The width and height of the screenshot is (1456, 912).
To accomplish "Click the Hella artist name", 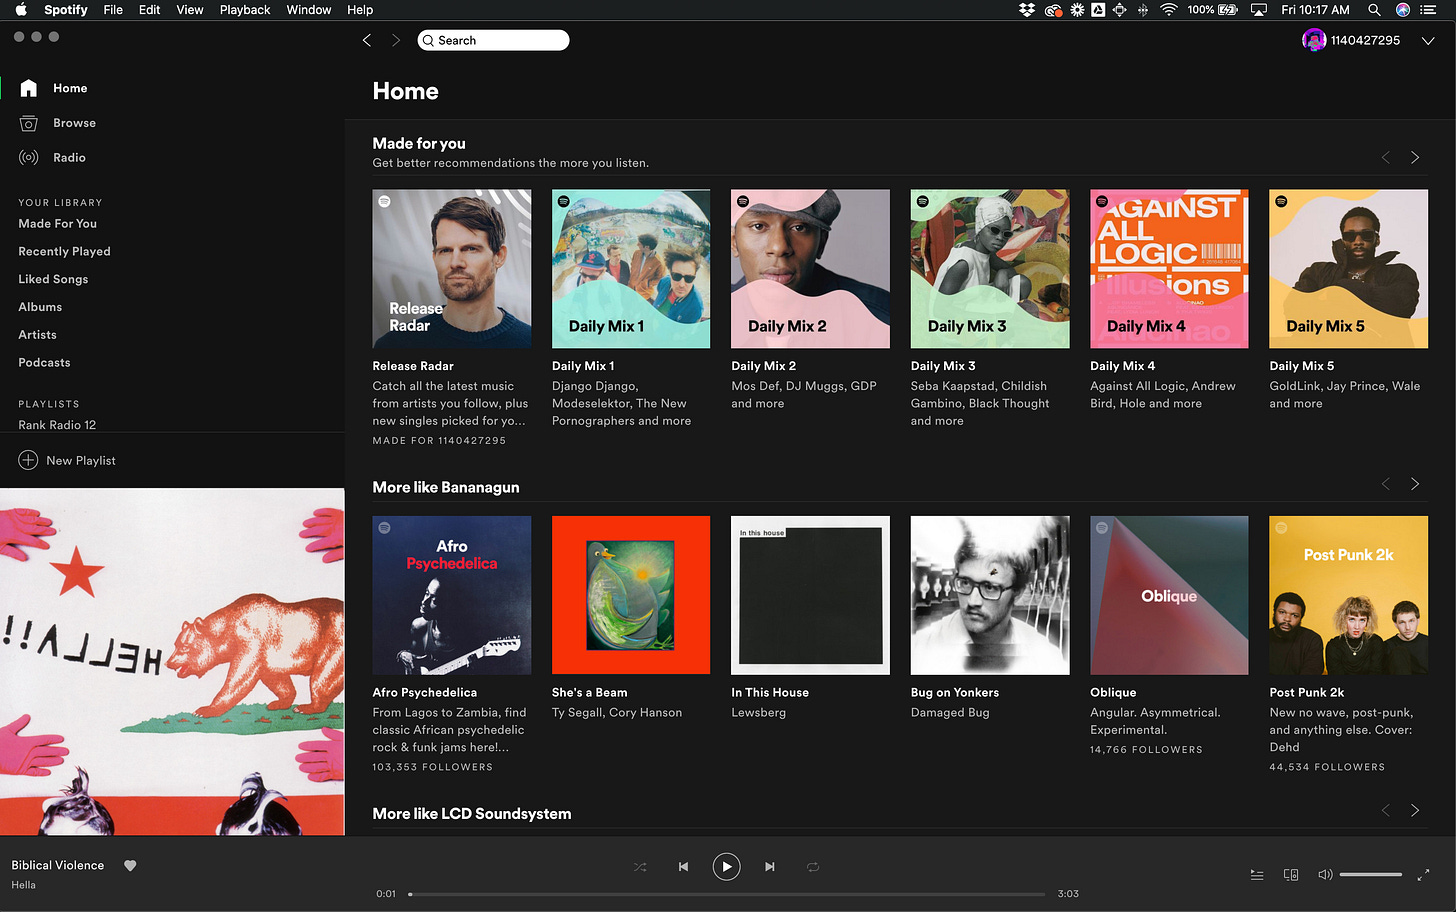I will click(x=23, y=885).
